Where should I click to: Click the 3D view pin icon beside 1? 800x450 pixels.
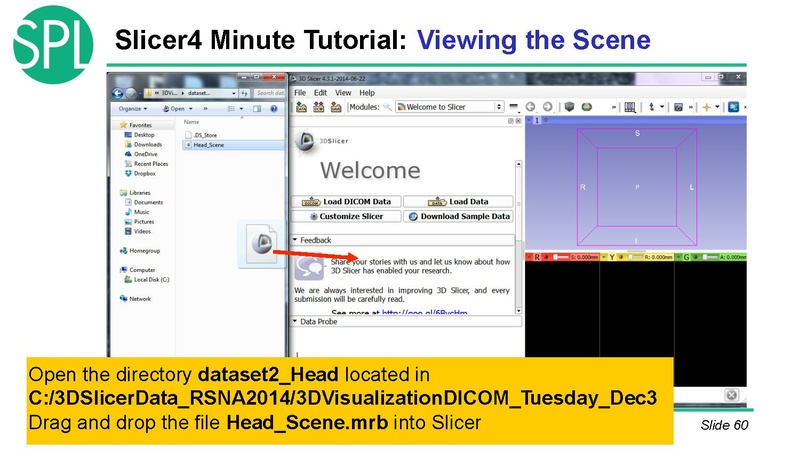click(x=529, y=120)
